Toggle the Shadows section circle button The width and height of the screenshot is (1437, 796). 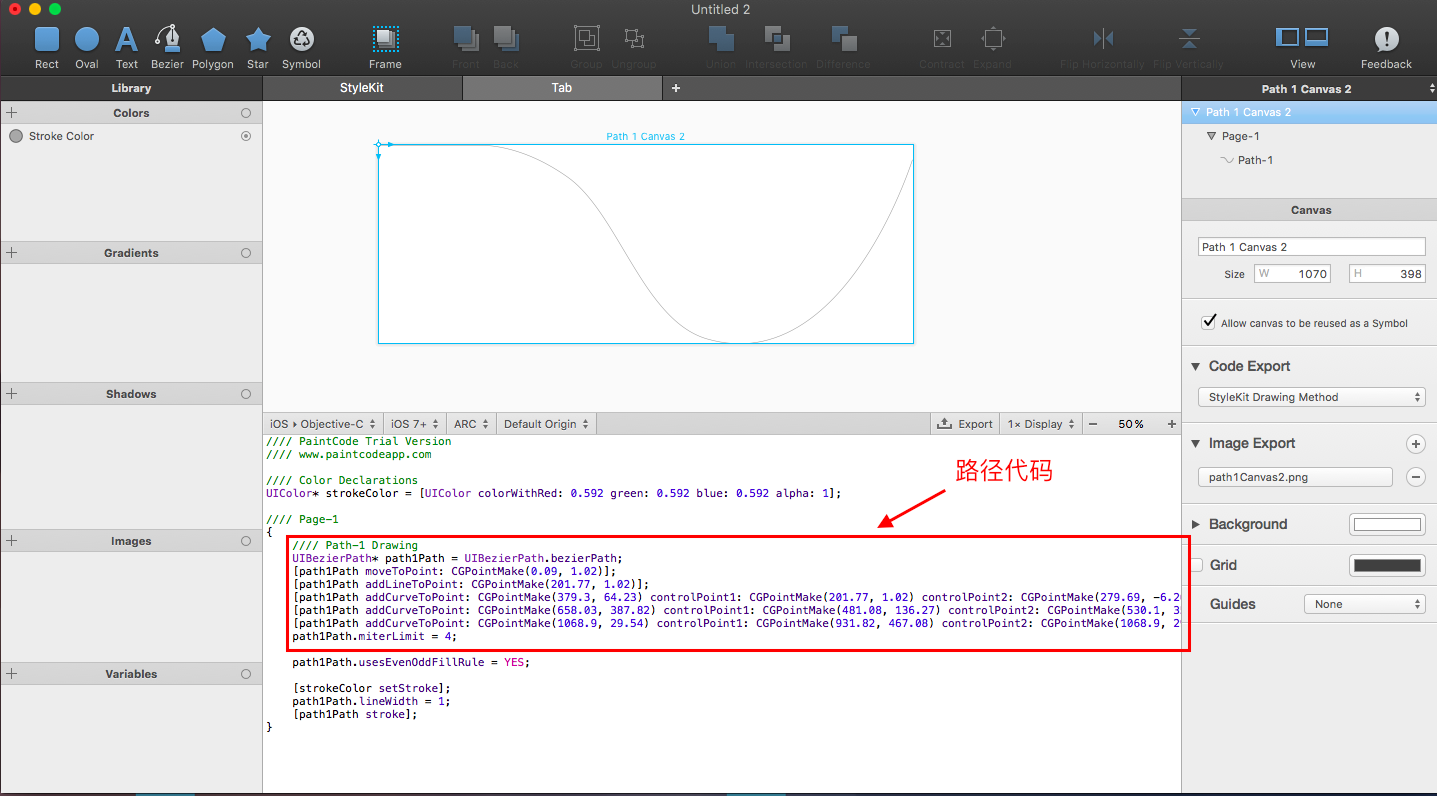tap(246, 394)
